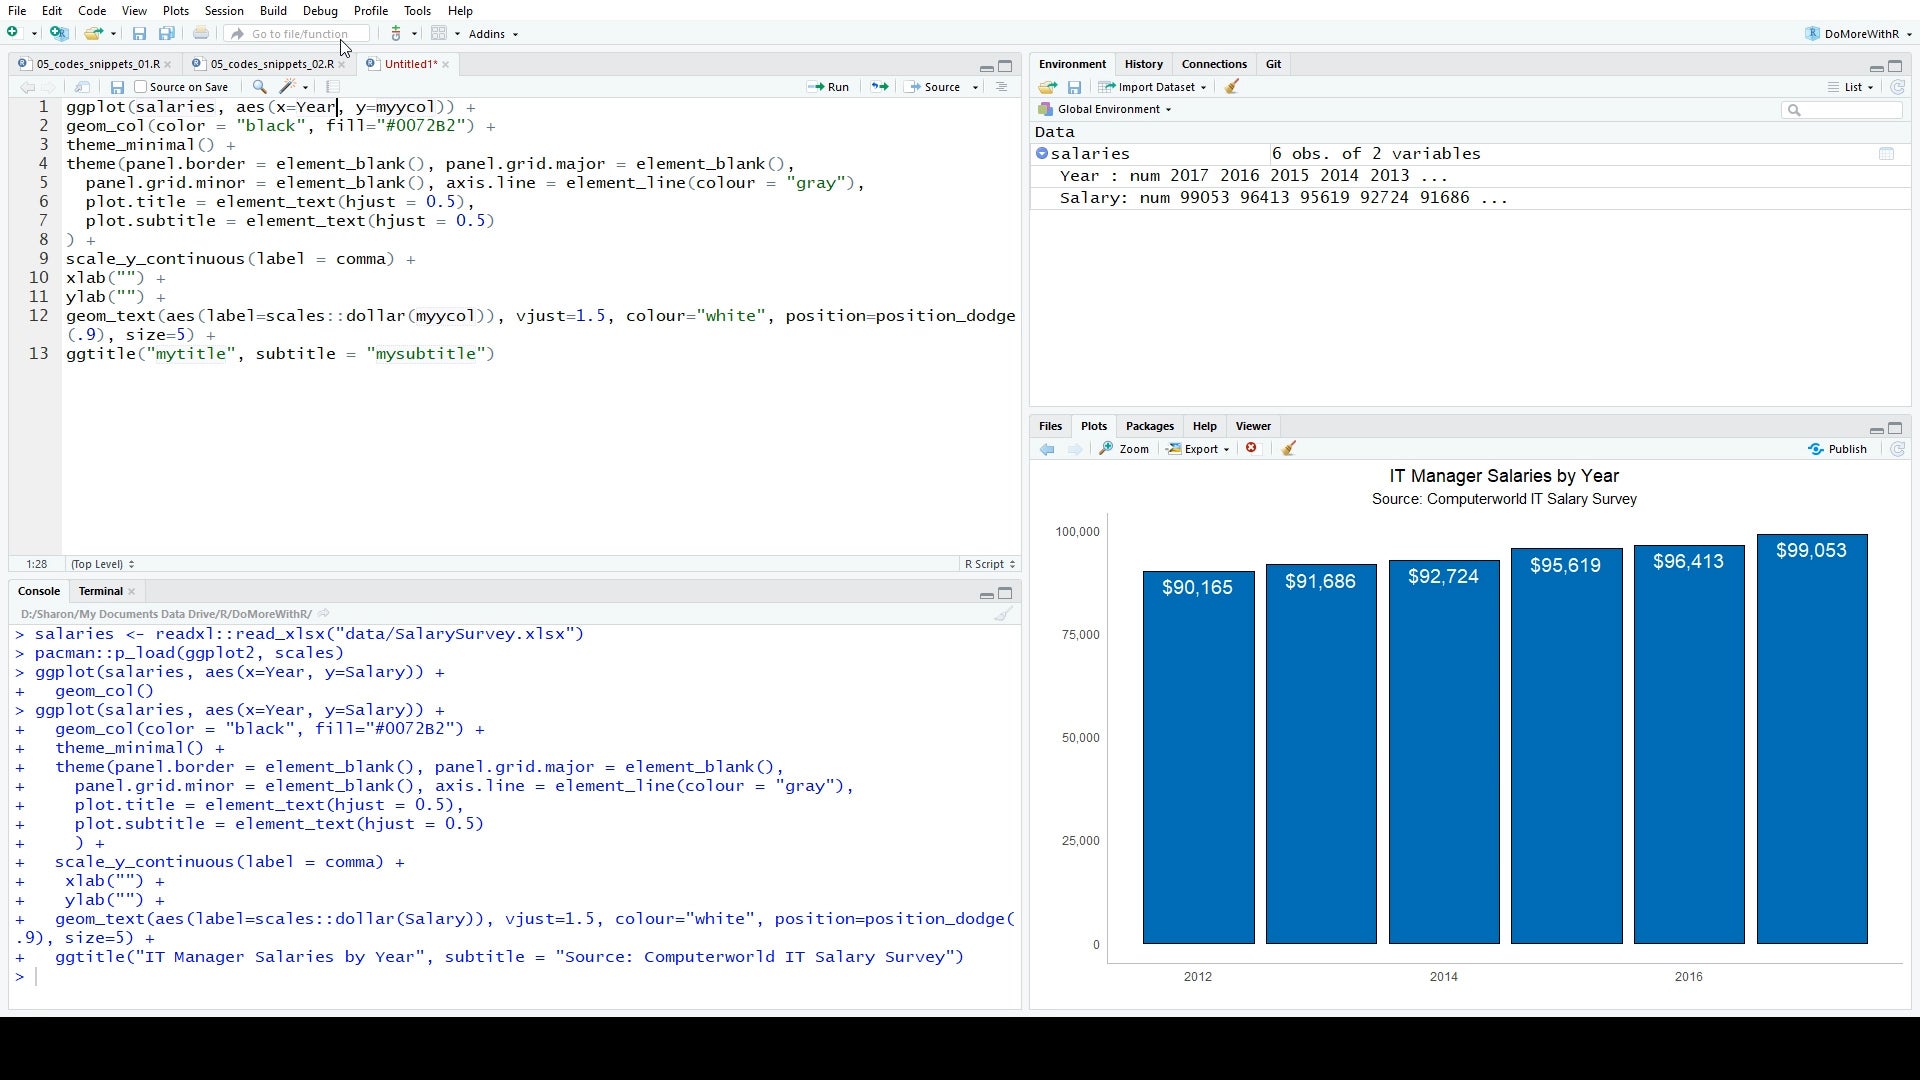Open the Export dropdown in Plots

(x=1199, y=449)
